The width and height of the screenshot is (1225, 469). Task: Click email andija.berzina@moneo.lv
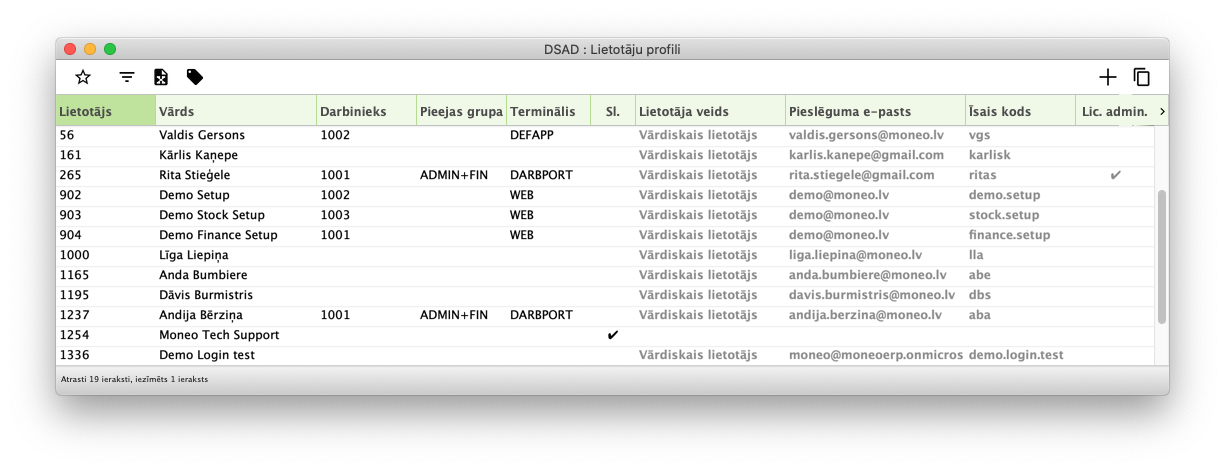pyautogui.click(x=866, y=315)
